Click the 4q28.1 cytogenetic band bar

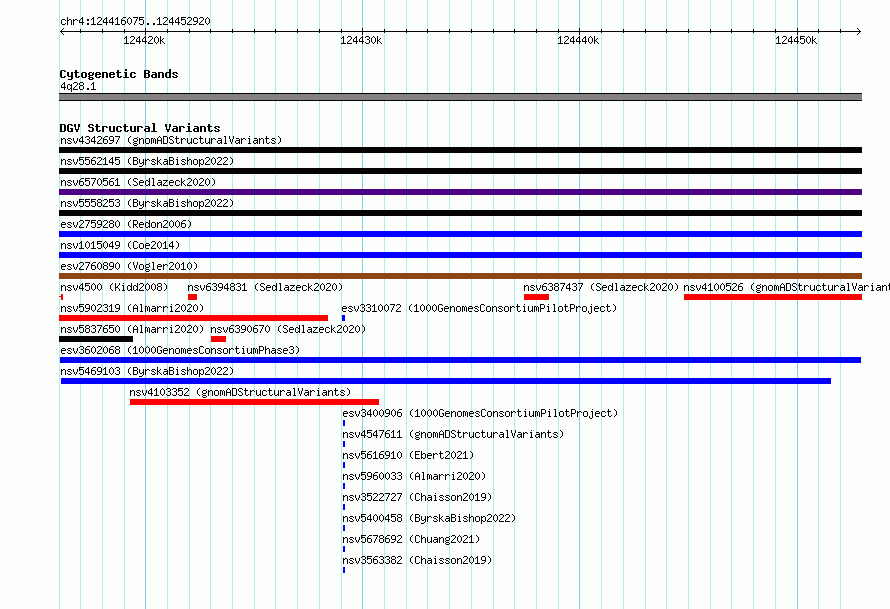coord(460,97)
